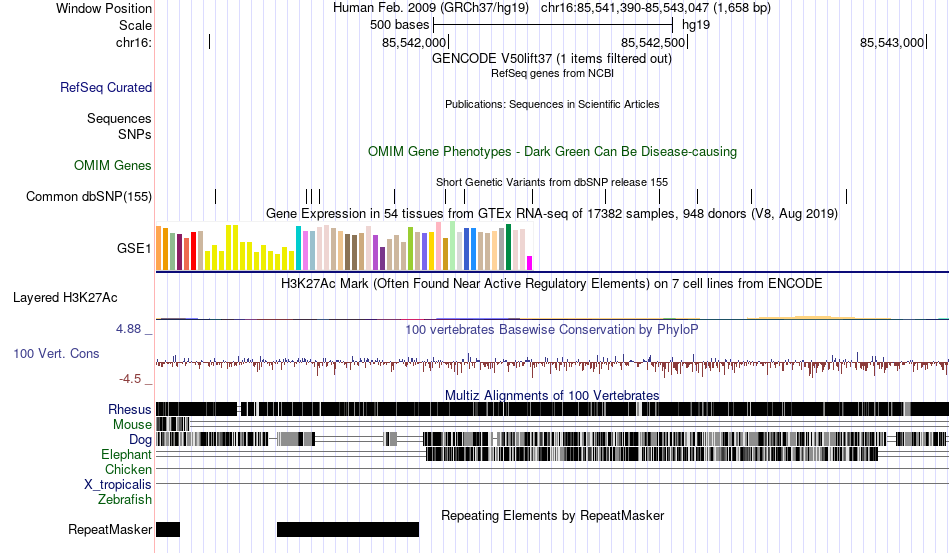Click 100 vertebrates Basewise Conservation by PhyloP title
Screen dimensions: 950x553
tap(552, 329)
